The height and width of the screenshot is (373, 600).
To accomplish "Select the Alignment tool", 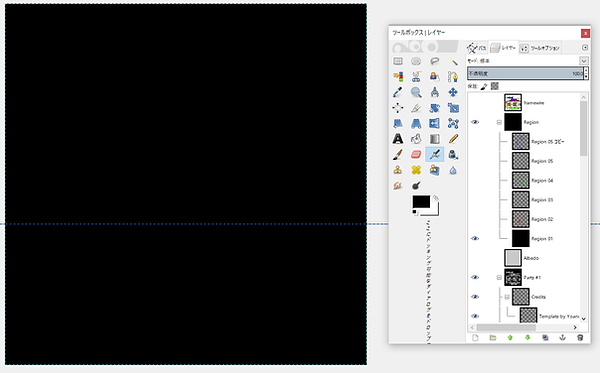I will (x=398, y=108).
